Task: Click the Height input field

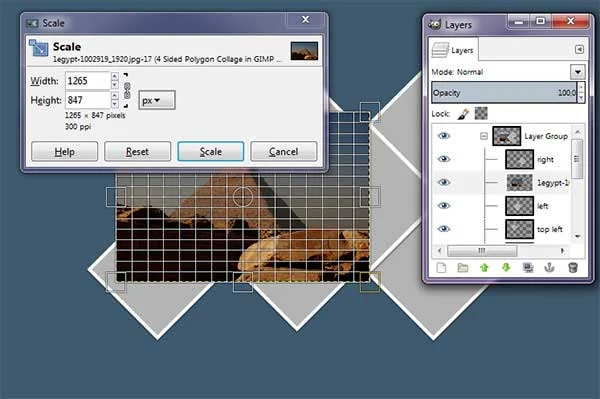Action: coord(88,100)
